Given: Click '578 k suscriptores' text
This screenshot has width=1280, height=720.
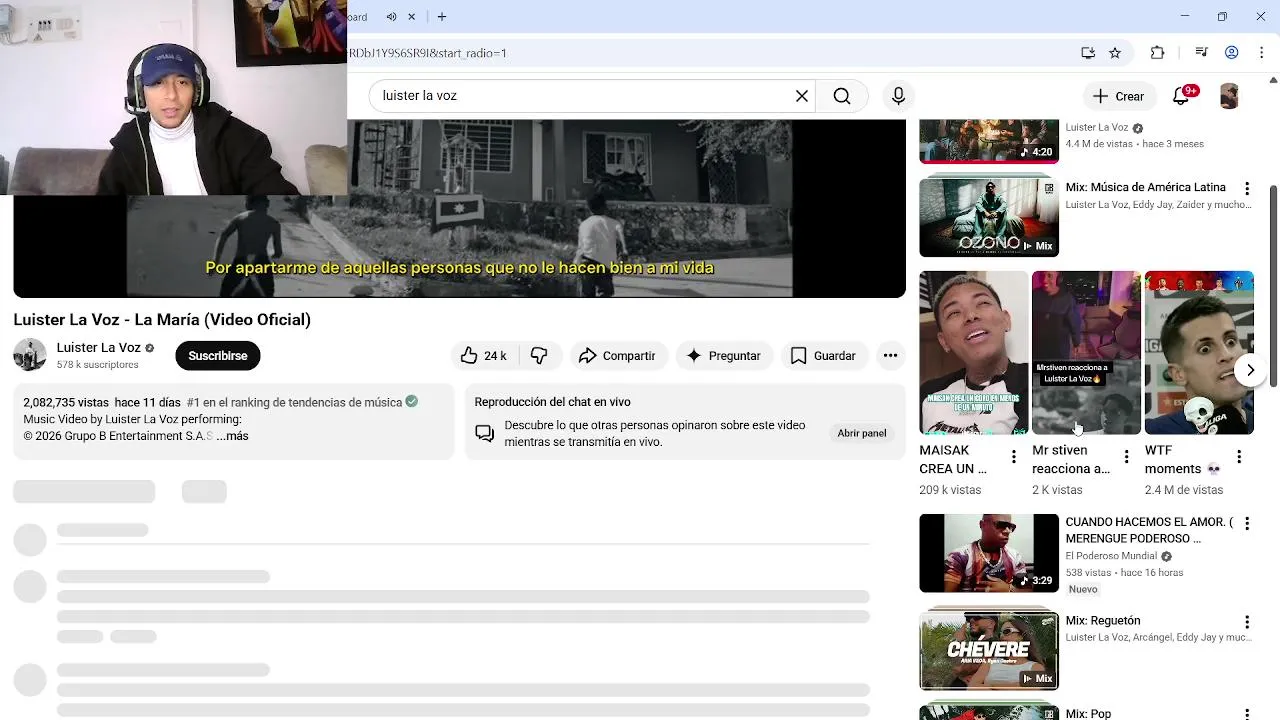Looking at the screenshot, I should pyautogui.click(x=97, y=365).
